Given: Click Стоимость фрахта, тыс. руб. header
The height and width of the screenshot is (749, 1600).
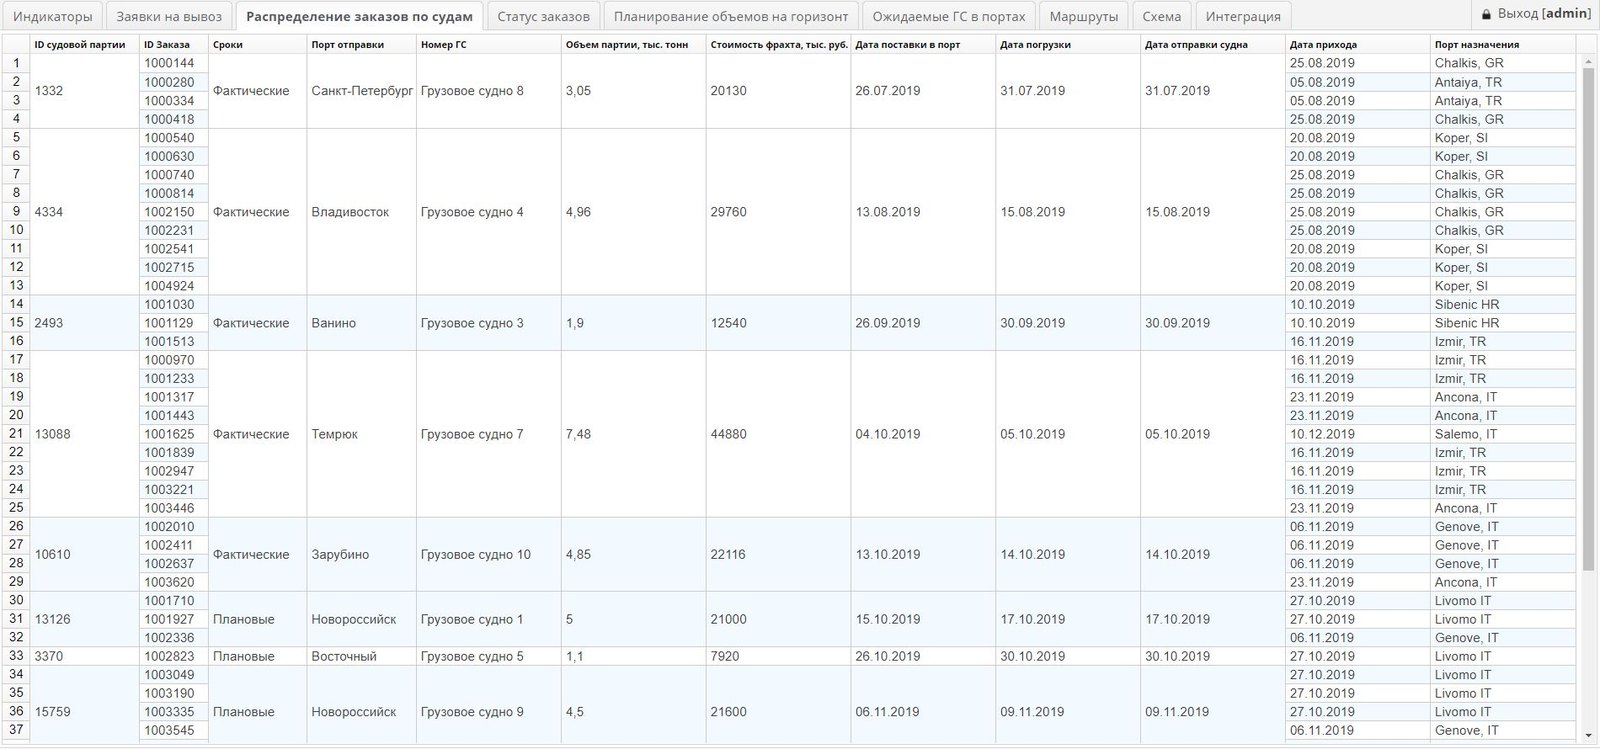Looking at the screenshot, I should click(778, 44).
